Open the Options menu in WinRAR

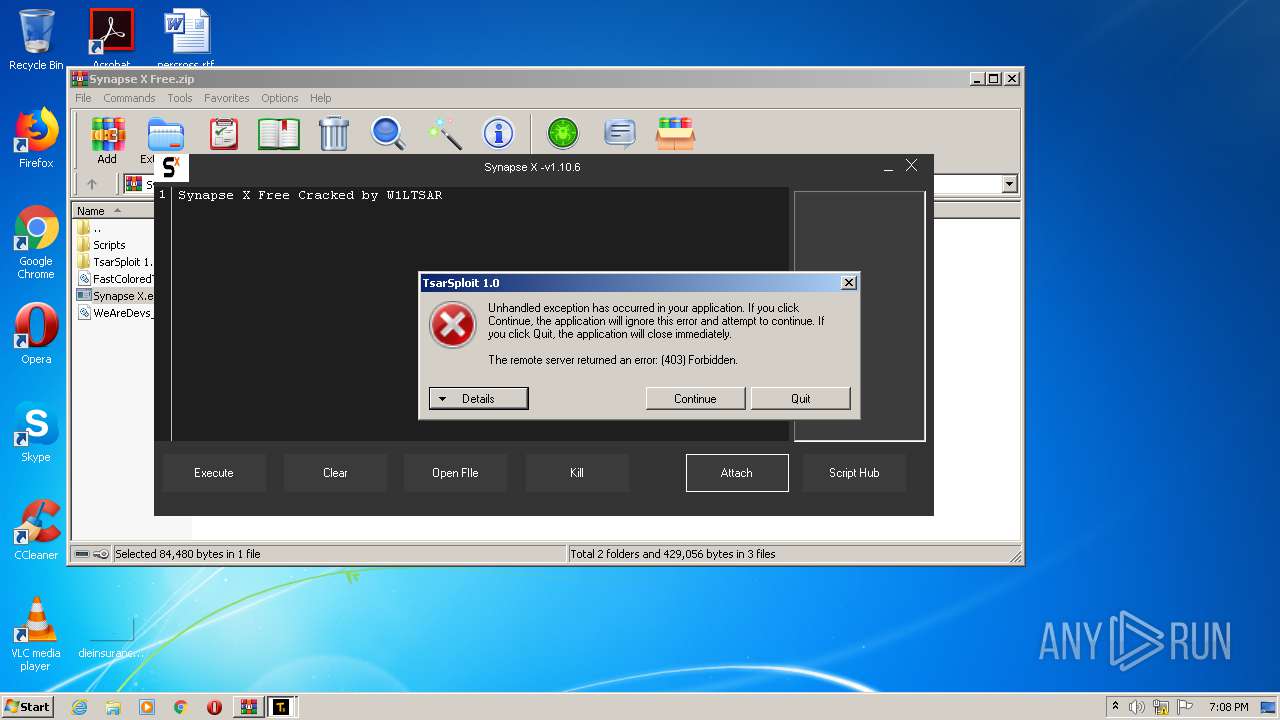[280, 98]
